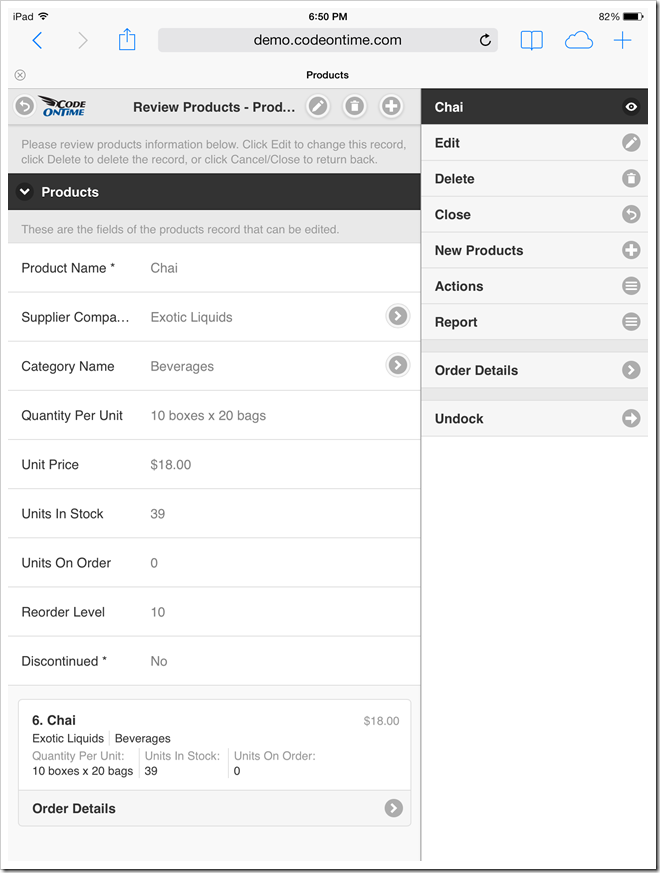Click pencil edit icon in form header
Viewport: 660px width, 873px height.
pos(317,106)
